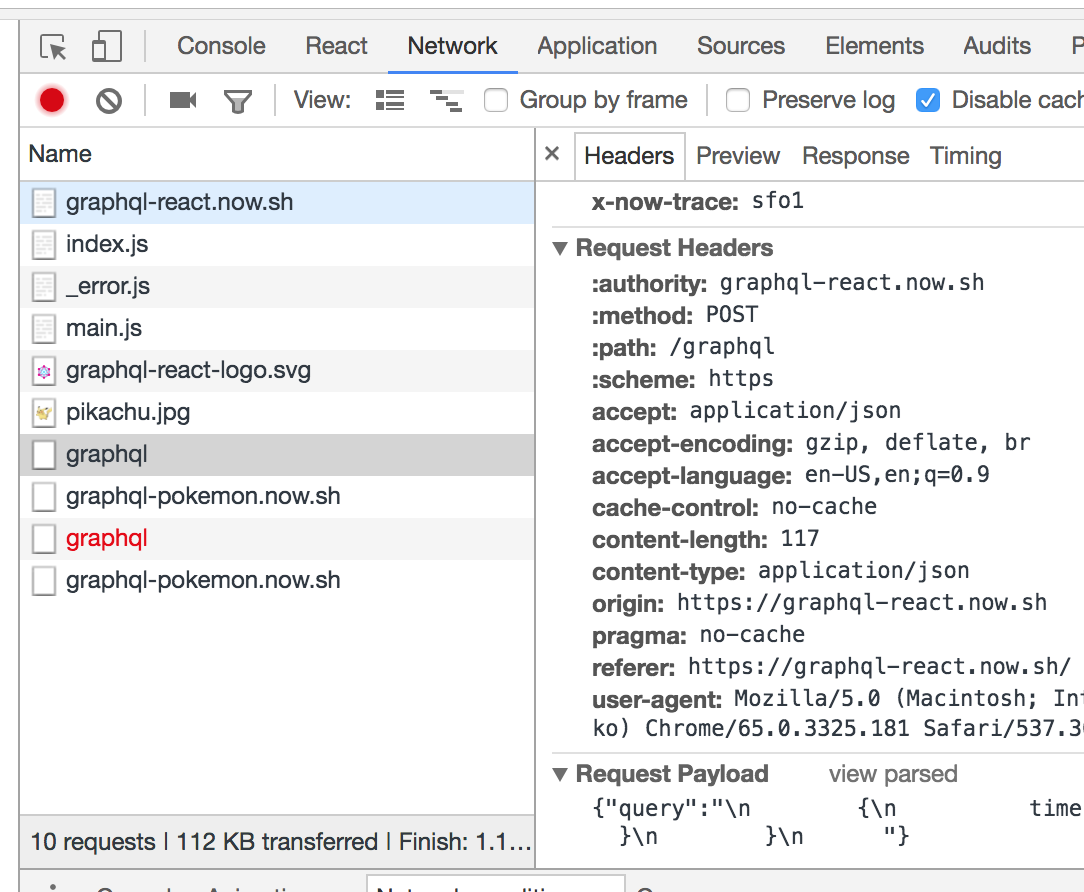Switch to the Preview tab
Image resolution: width=1084 pixels, height=892 pixels.
click(738, 155)
